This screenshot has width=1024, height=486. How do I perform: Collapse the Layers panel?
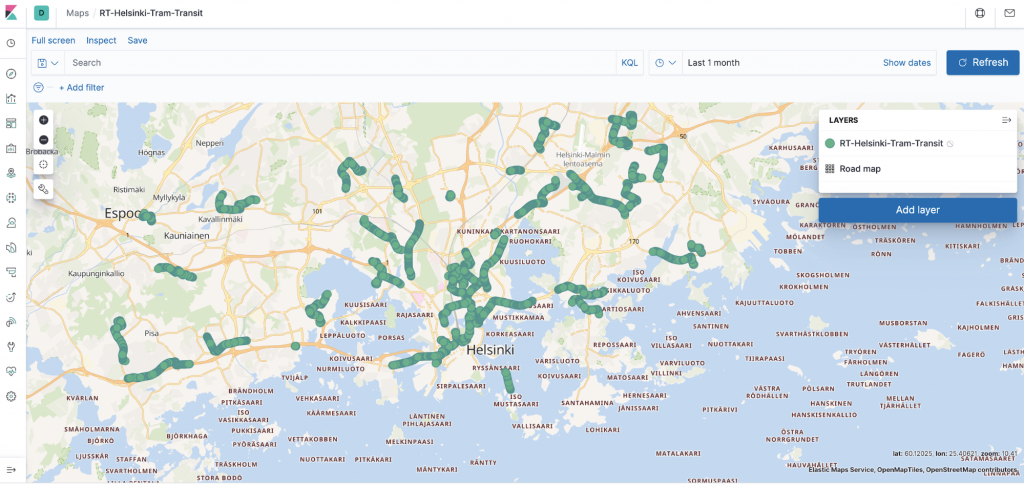[1006, 120]
